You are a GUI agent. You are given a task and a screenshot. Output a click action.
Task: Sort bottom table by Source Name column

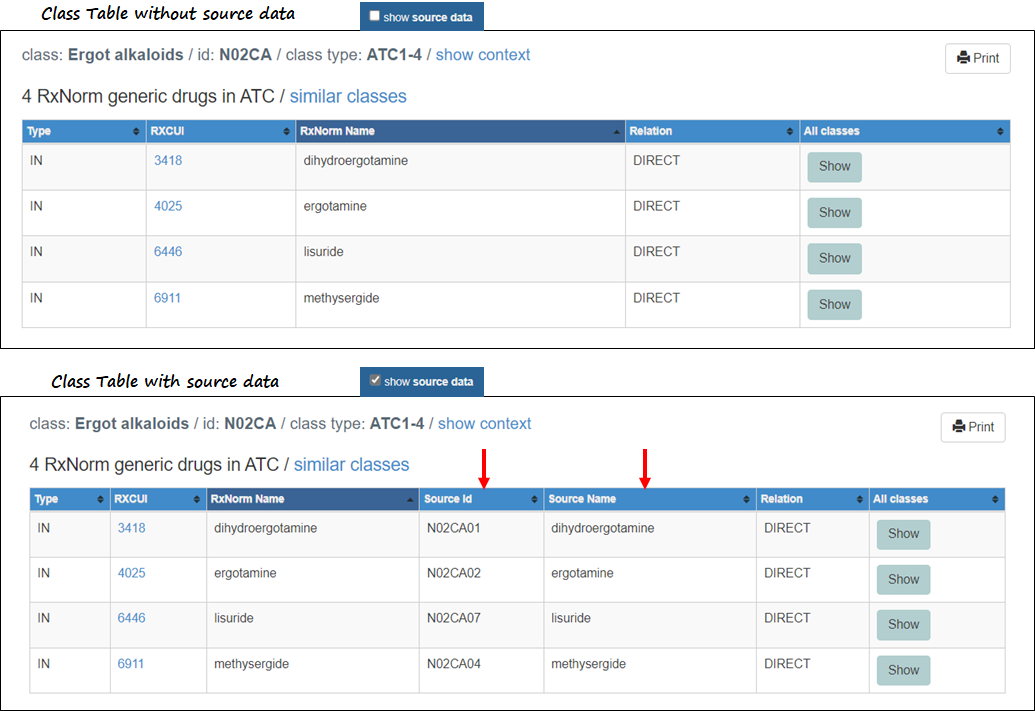coord(650,499)
